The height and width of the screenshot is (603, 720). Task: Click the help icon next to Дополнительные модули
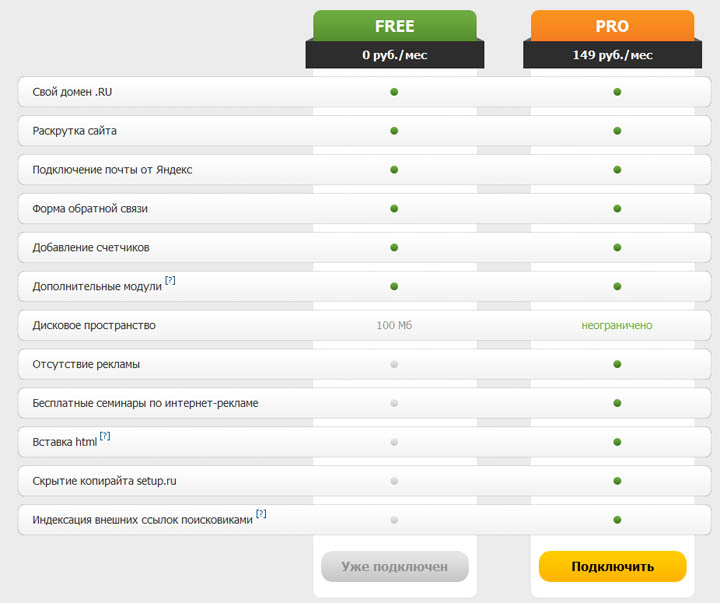click(170, 281)
